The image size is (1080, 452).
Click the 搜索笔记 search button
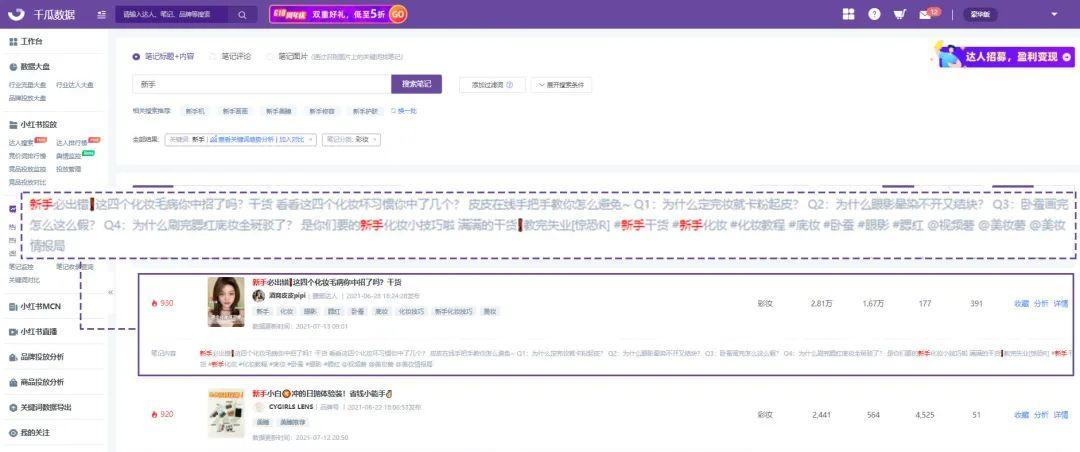point(416,85)
